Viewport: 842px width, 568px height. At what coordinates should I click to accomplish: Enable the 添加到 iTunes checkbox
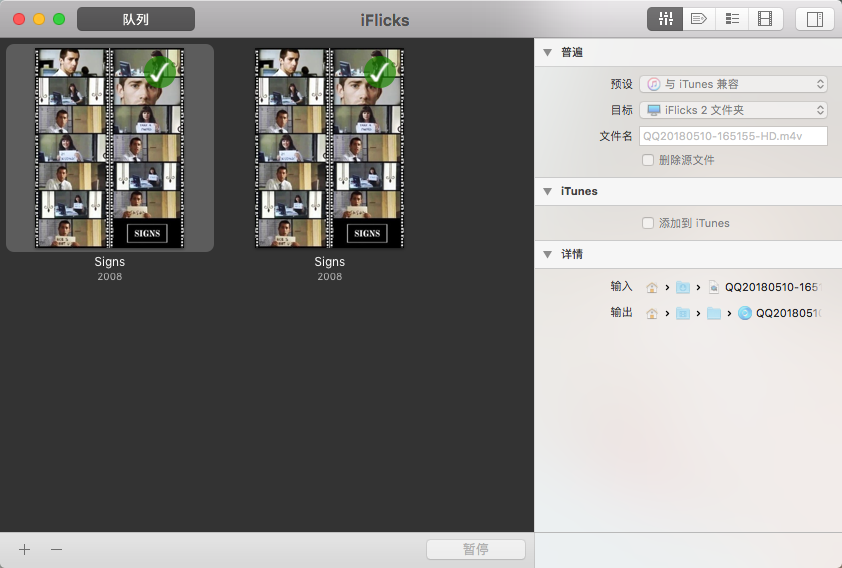[x=648, y=223]
